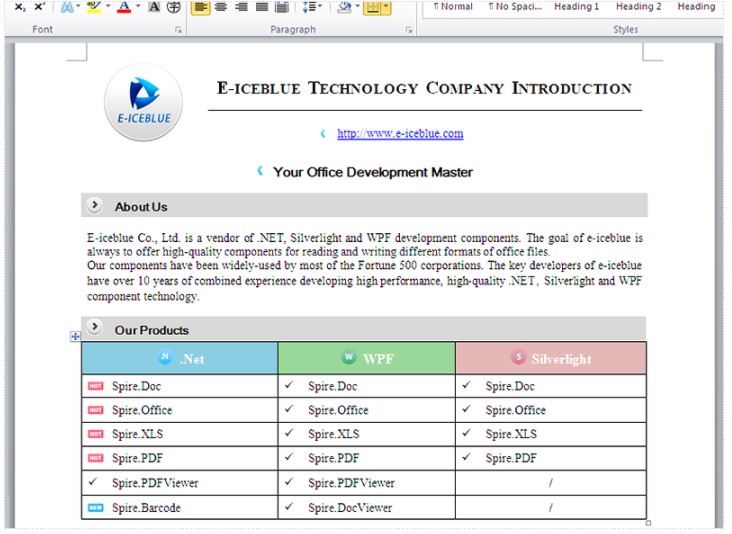Open Paragraph dialog box launcher
Screen dimensions: 732x534
(409, 30)
